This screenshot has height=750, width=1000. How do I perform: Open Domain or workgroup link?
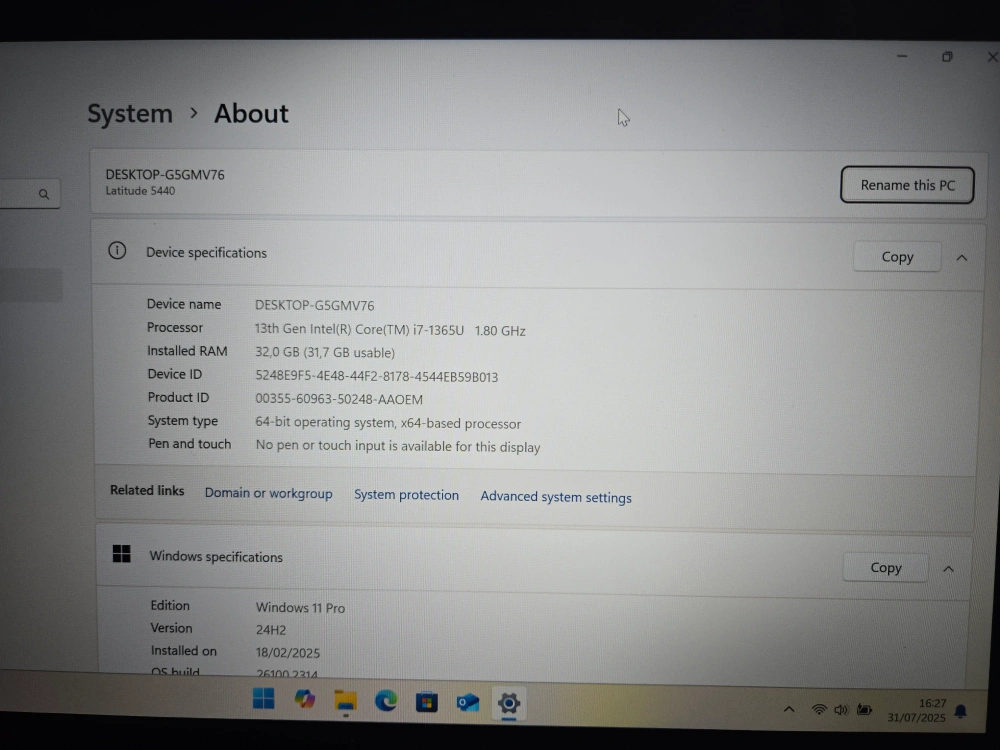(x=268, y=494)
